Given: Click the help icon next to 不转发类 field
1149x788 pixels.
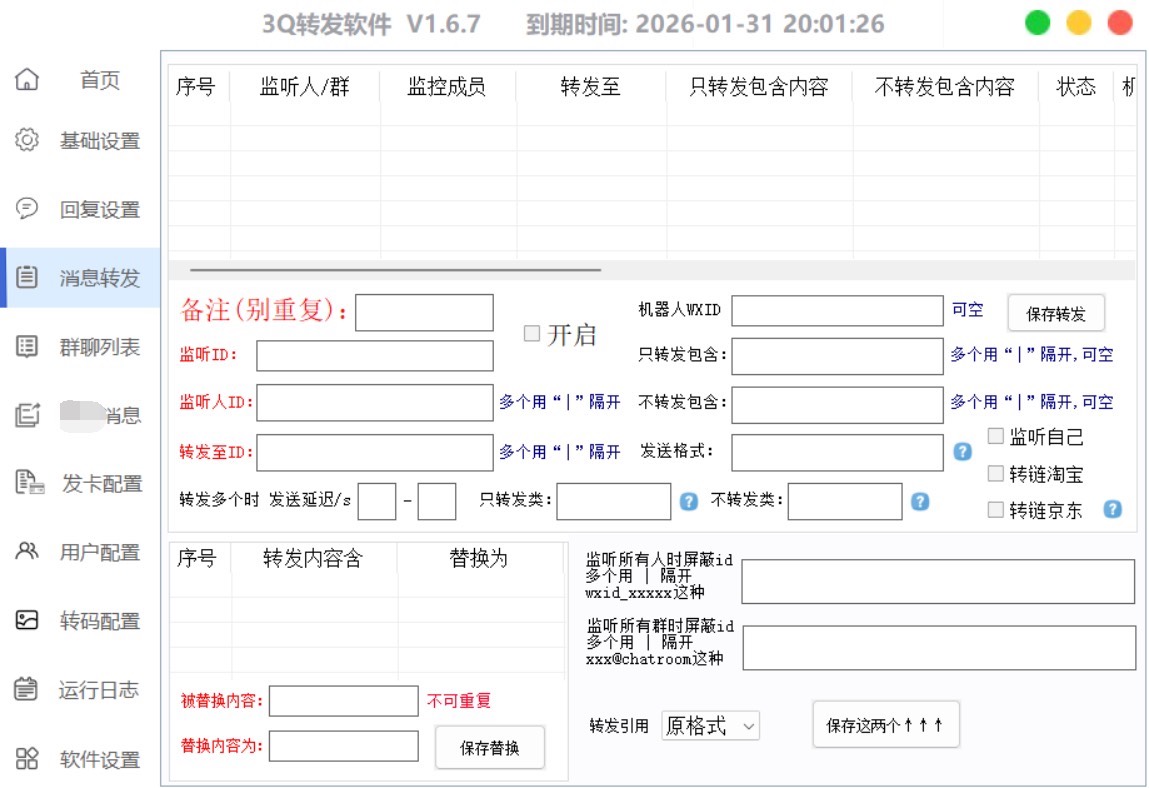Looking at the screenshot, I should 920,501.
